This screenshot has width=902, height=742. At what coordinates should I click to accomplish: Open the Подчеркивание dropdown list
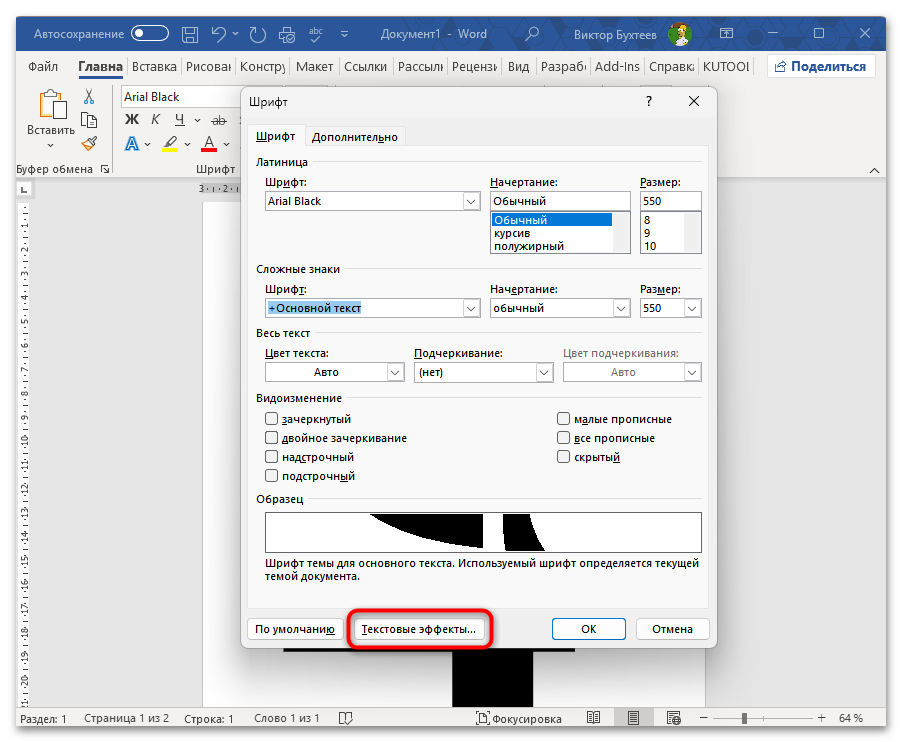[544, 372]
